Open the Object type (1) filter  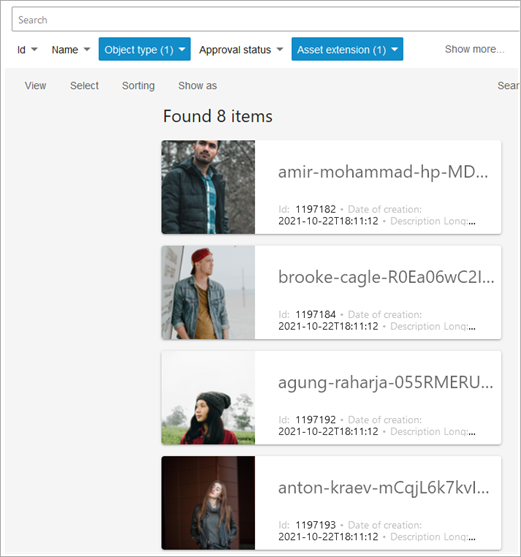click(145, 49)
